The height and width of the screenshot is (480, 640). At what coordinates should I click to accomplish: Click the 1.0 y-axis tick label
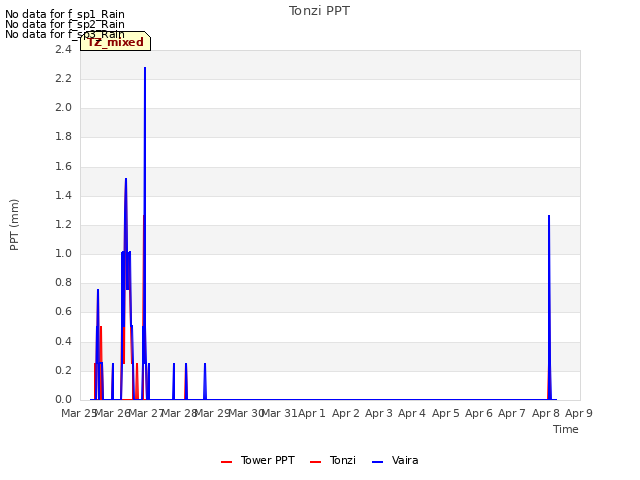63,253
